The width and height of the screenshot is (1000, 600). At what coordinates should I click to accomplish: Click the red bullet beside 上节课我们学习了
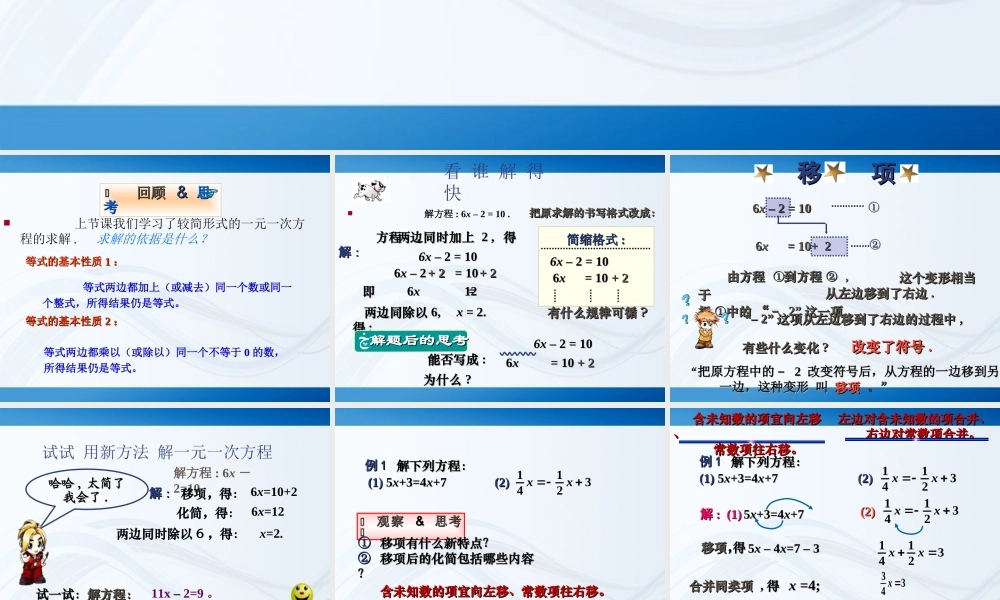(7, 223)
